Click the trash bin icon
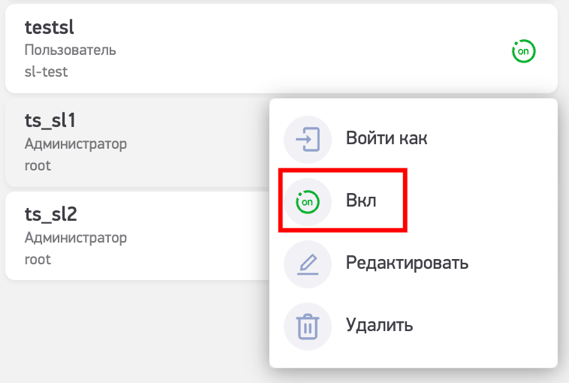Image resolution: width=570 pixels, height=384 pixels. coord(308,327)
